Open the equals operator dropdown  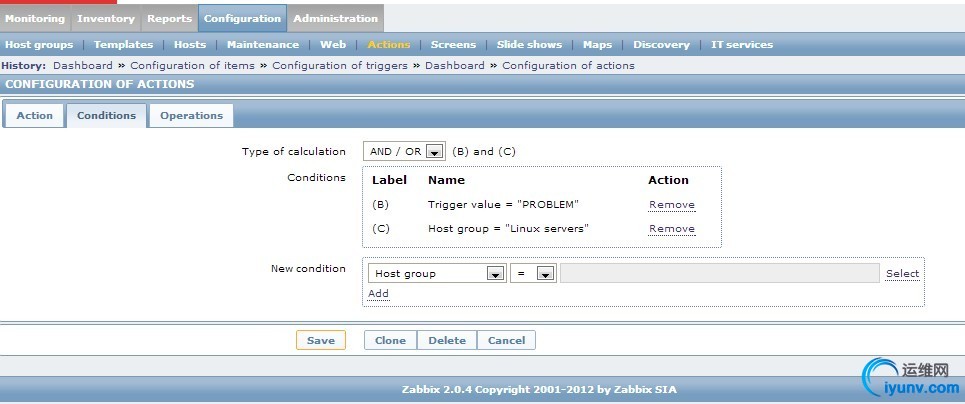[532, 274]
